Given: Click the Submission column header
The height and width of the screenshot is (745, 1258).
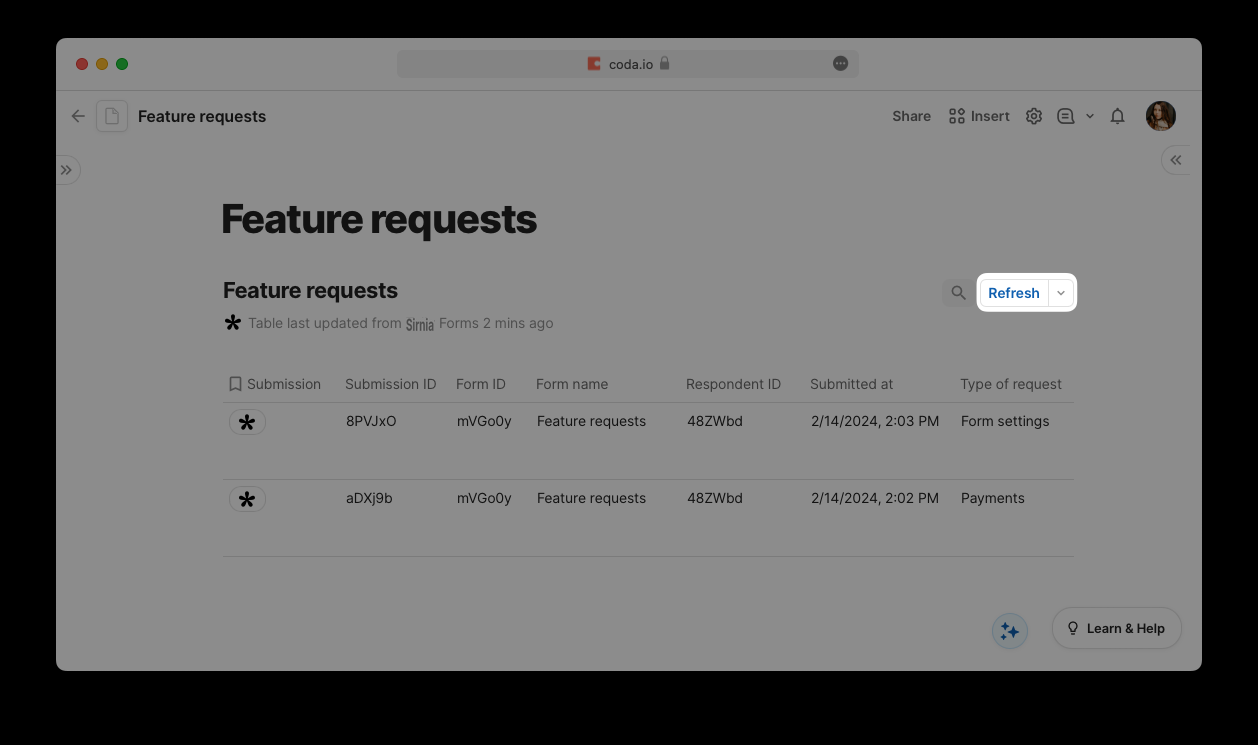Looking at the screenshot, I should pos(275,384).
